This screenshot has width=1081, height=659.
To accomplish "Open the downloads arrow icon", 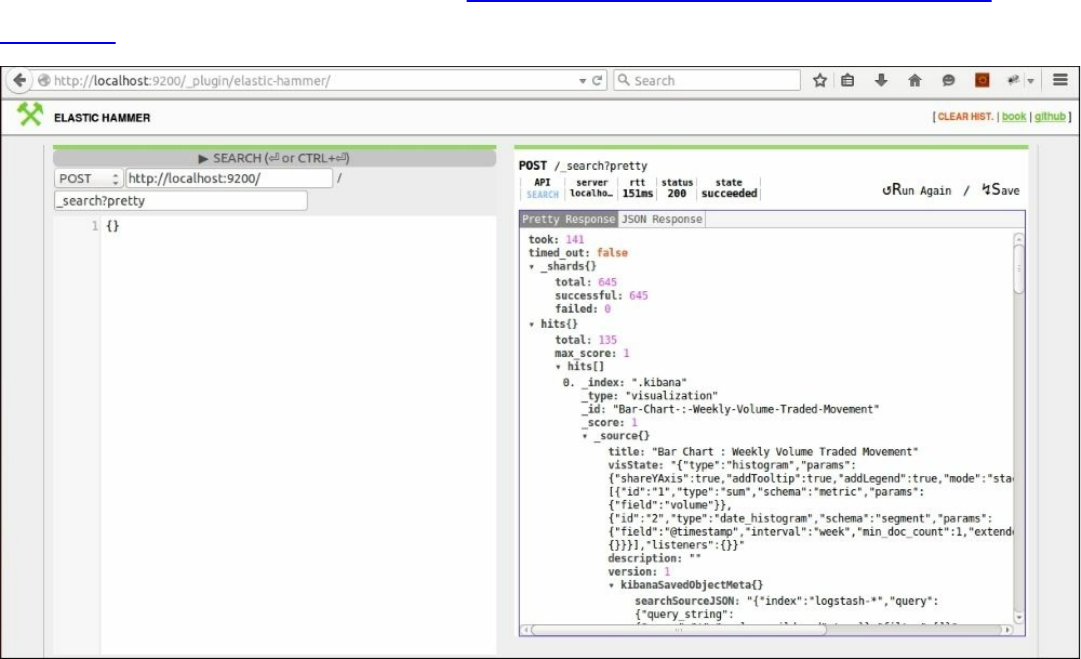I will point(881,81).
